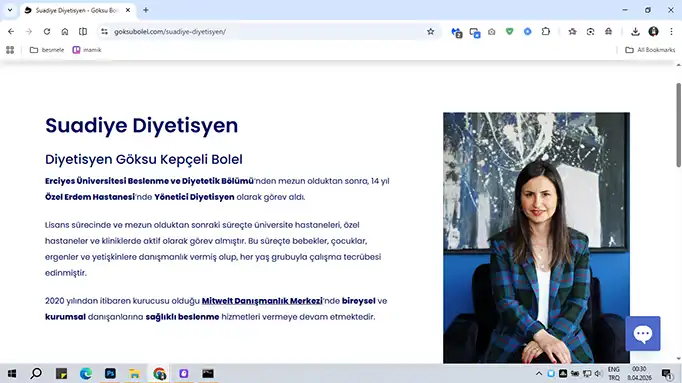The image size is (682, 383).
Task: Open the All Bookmarks folder
Action: (x=650, y=50)
